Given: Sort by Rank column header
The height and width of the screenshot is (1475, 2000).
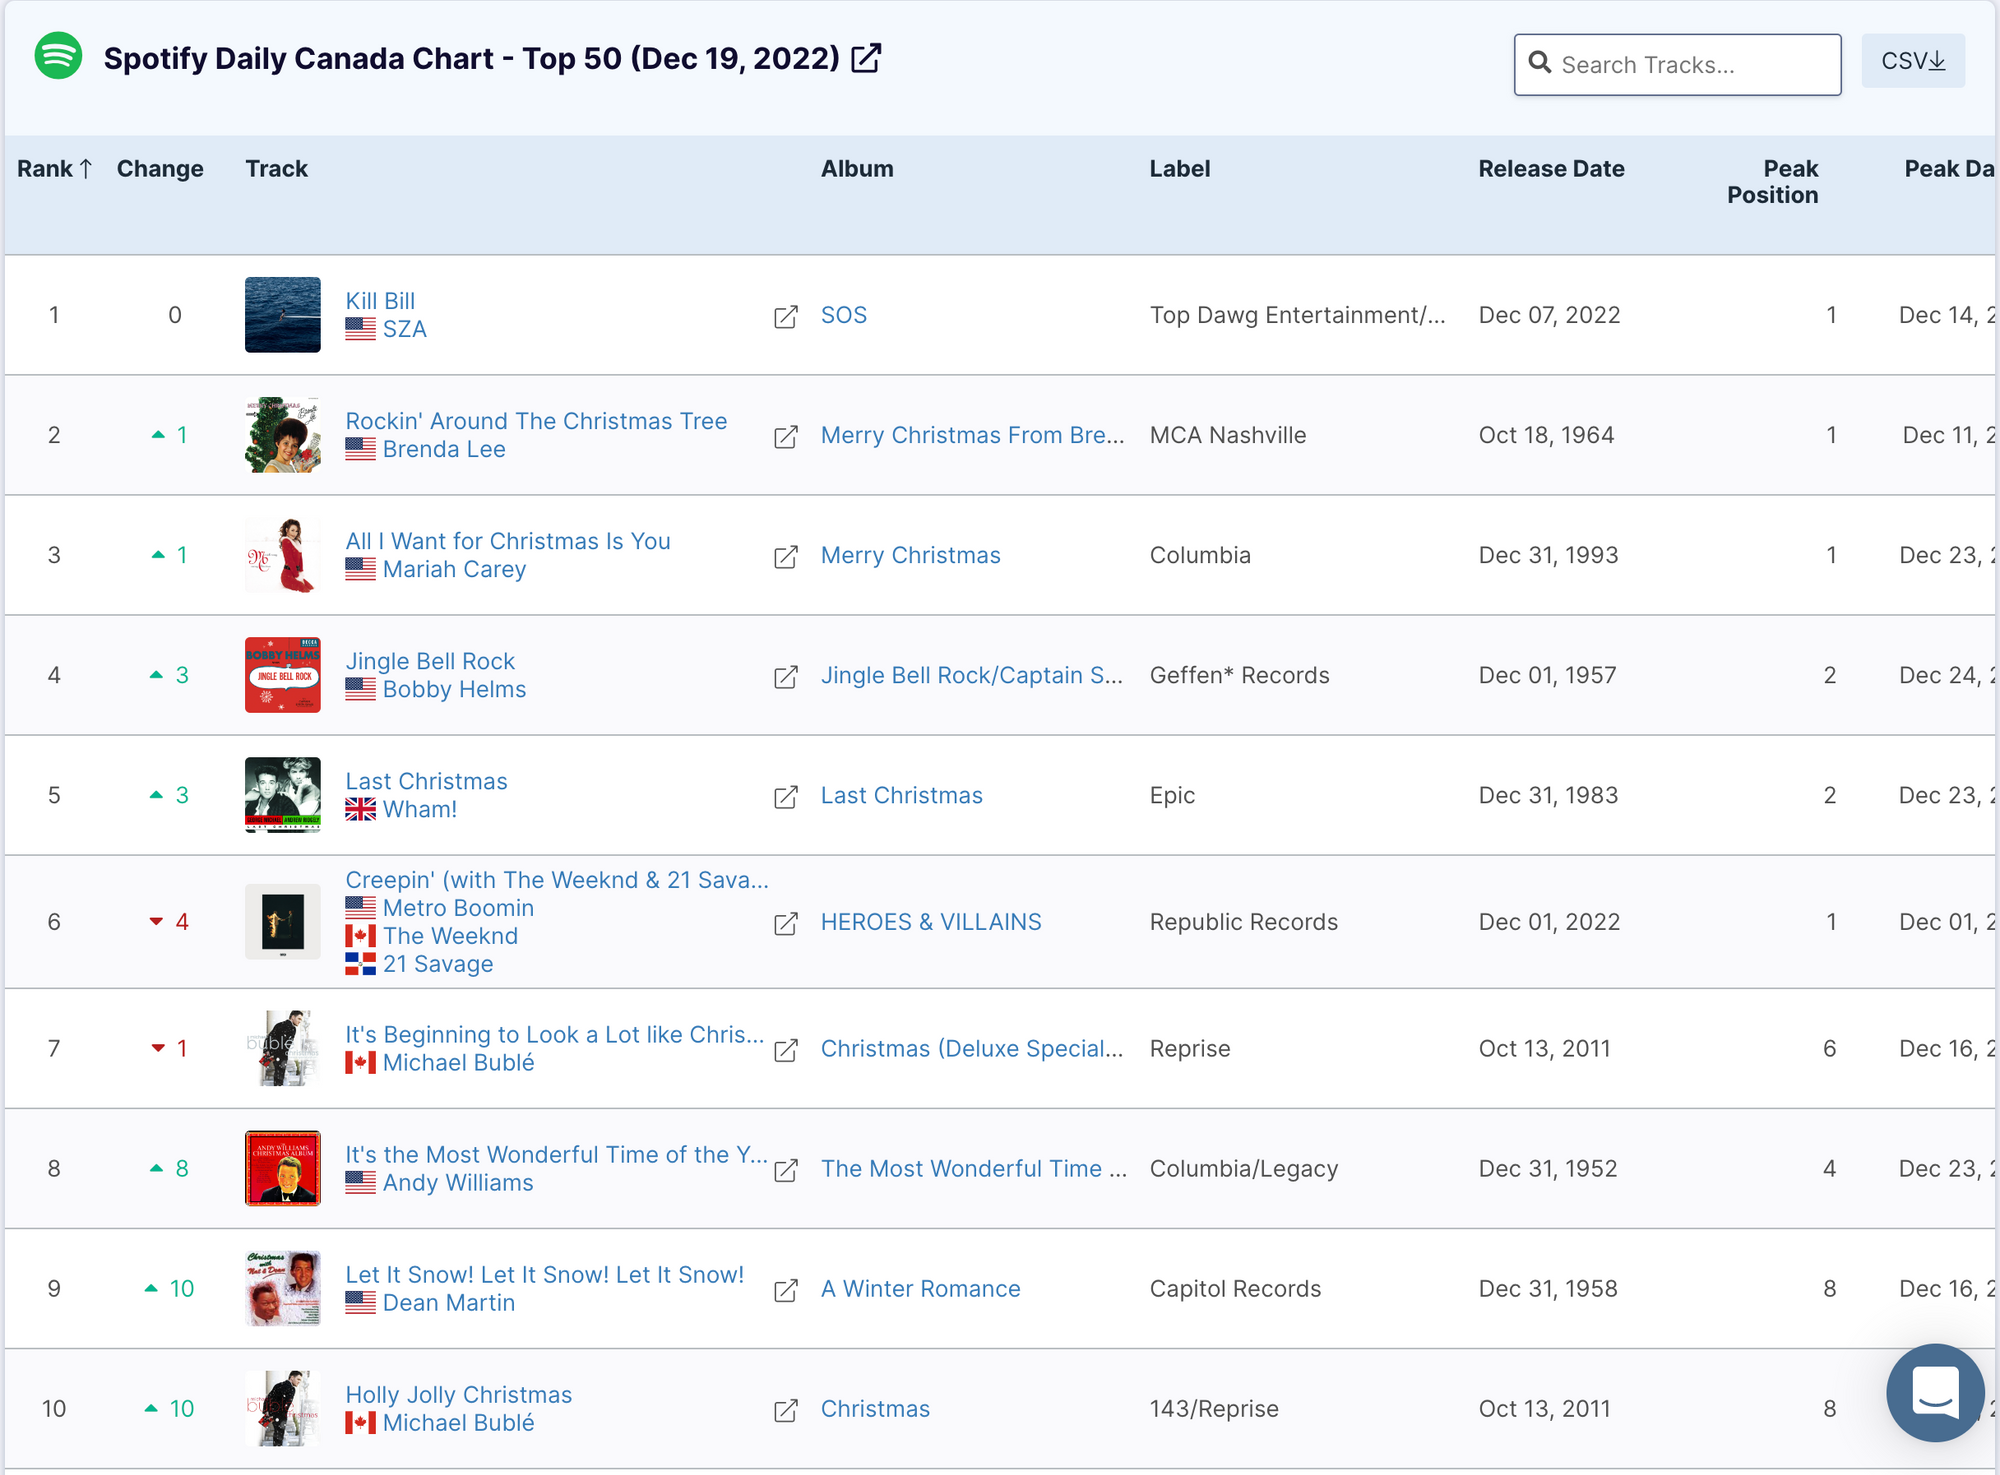Looking at the screenshot, I should [x=55, y=168].
